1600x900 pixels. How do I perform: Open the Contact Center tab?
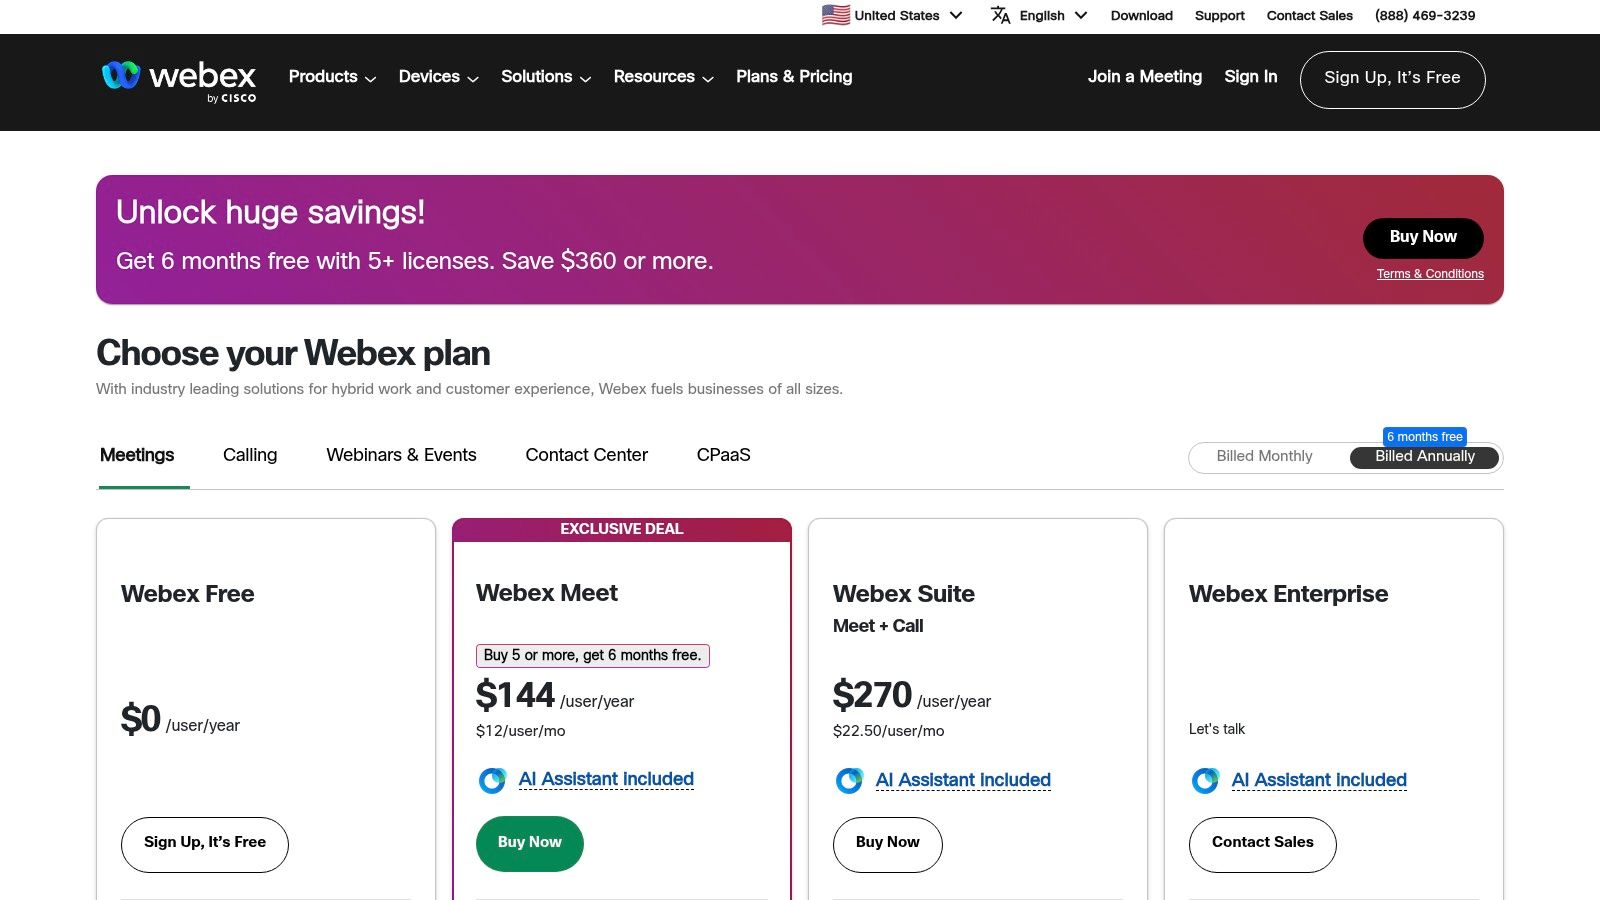(x=586, y=455)
